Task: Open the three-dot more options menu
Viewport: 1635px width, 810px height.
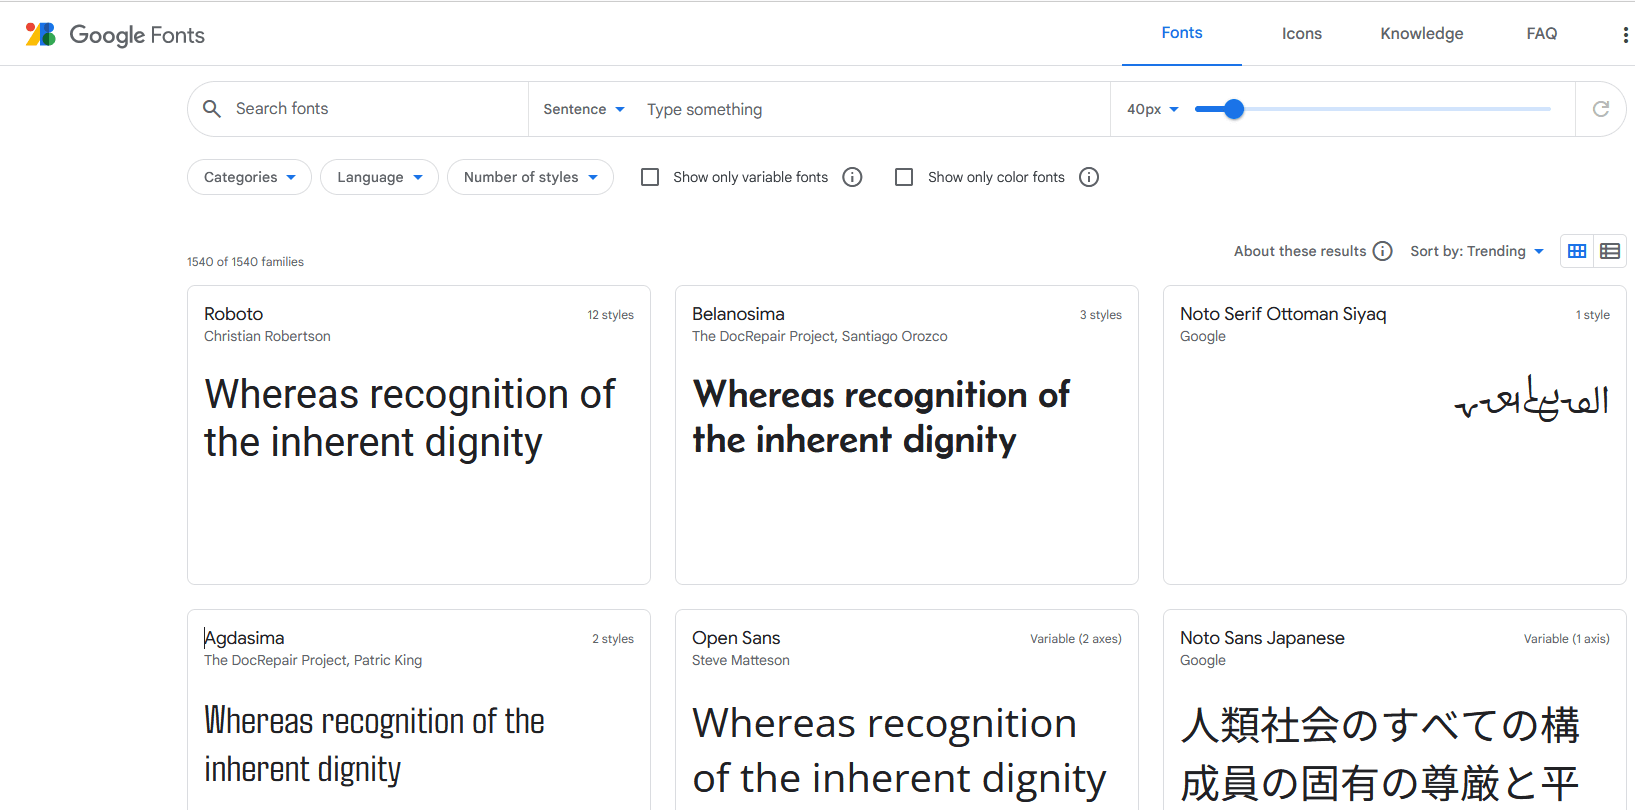Action: pos(1625,35)
